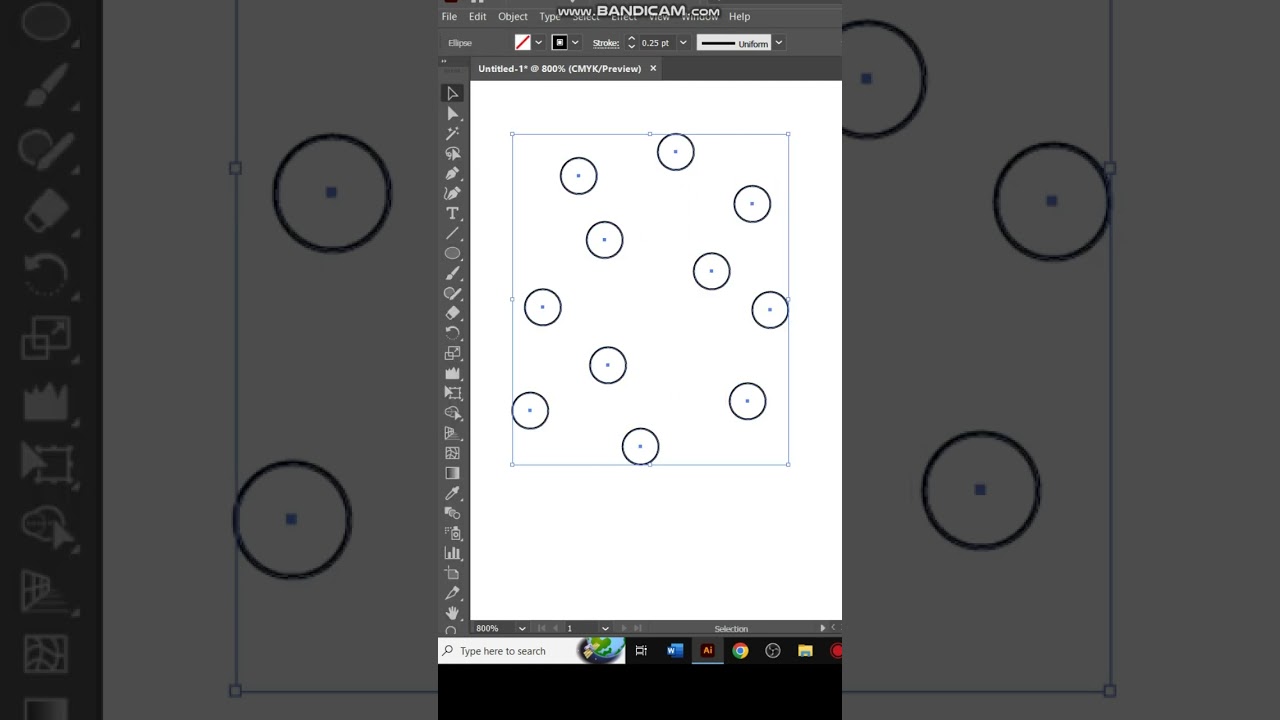This screenshot has width=1280, height=720.
Task: Open the File menu
Action: [x=449, y=16]
